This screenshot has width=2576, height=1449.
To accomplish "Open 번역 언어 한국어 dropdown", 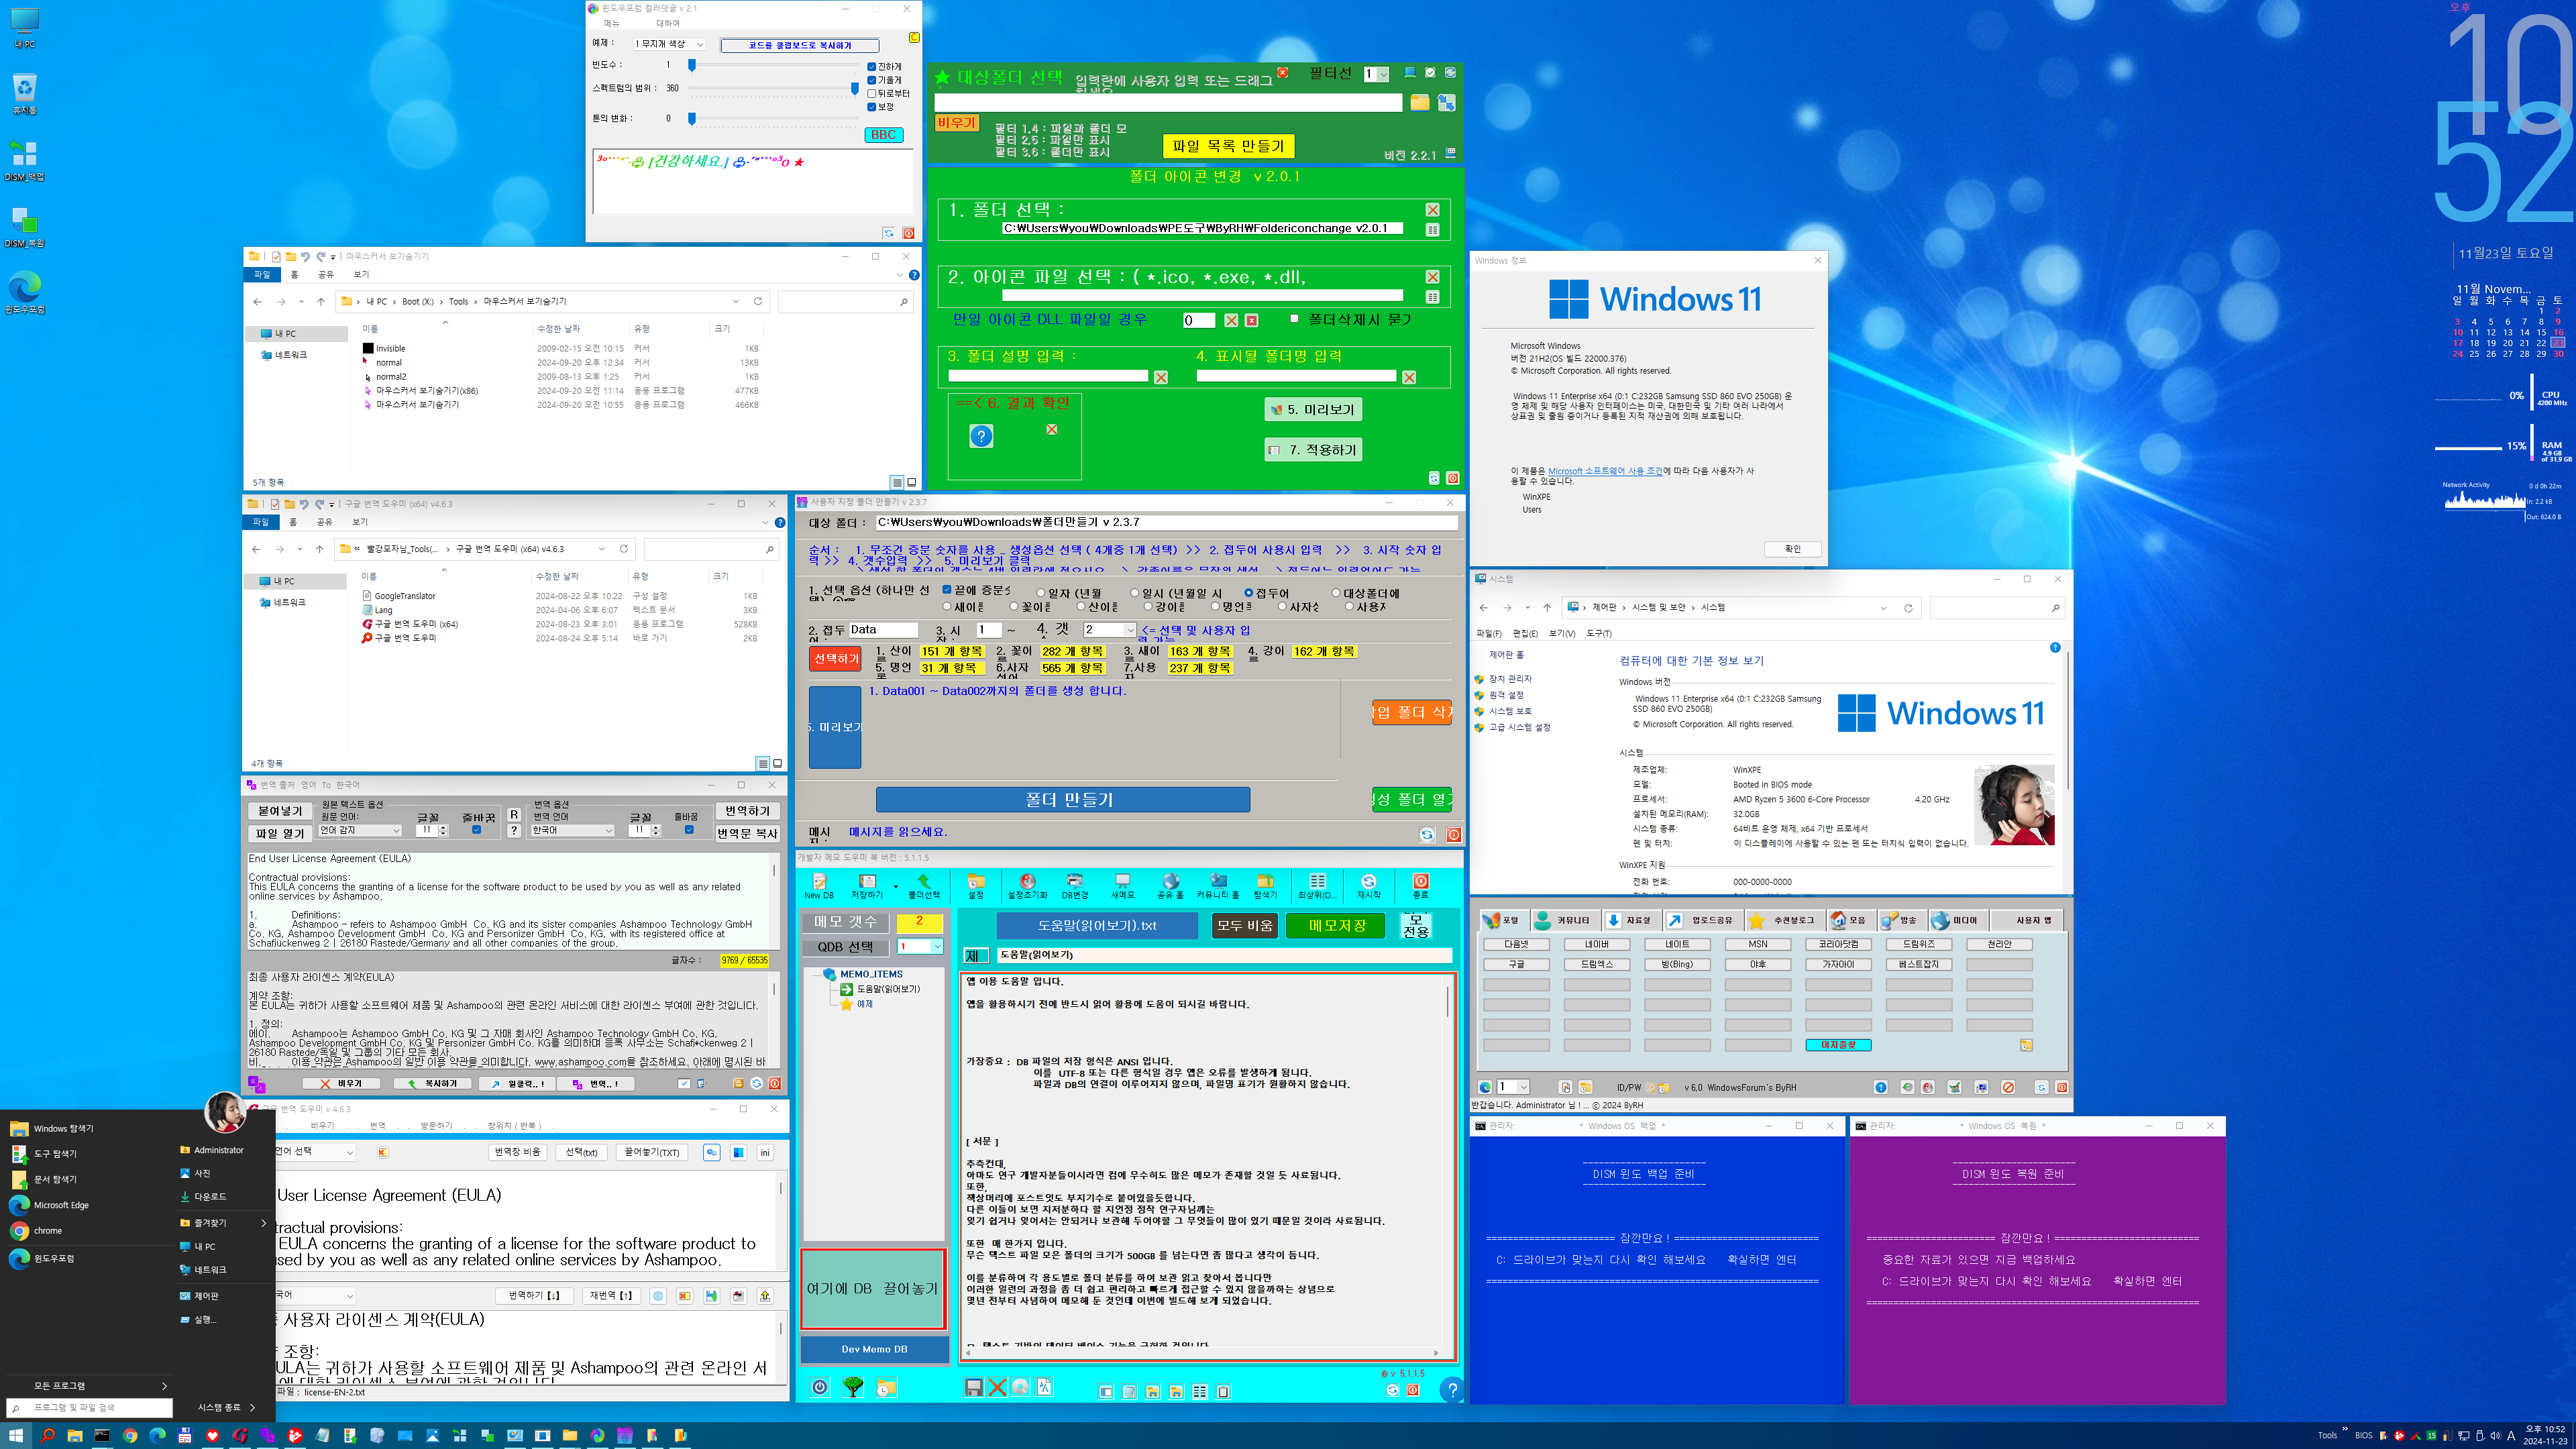I will 572,831.
